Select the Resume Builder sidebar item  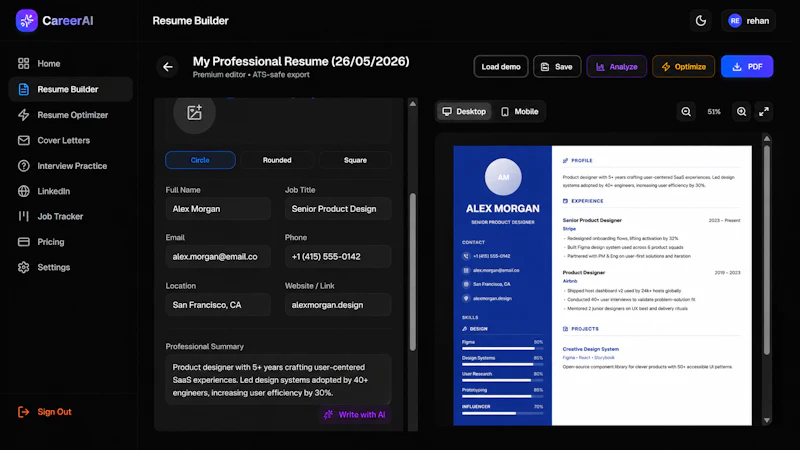pos(70,89)
